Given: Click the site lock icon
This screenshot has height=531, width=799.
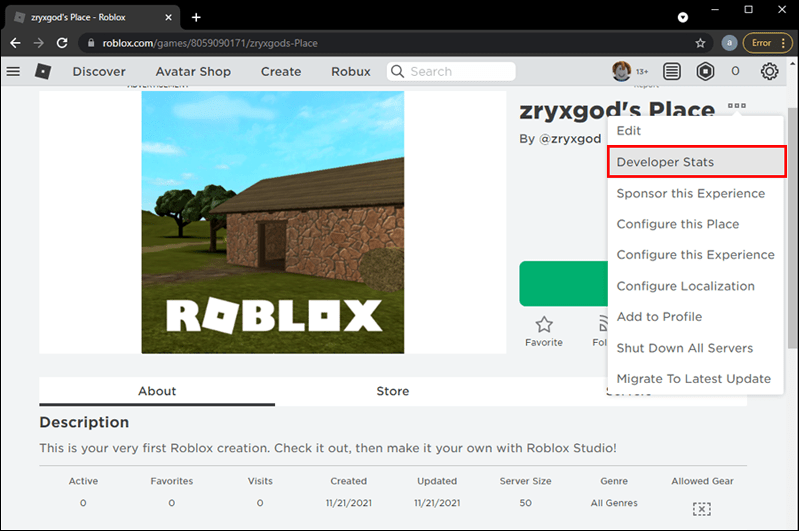Looking at the screenshot, I should tap(91, 43).
